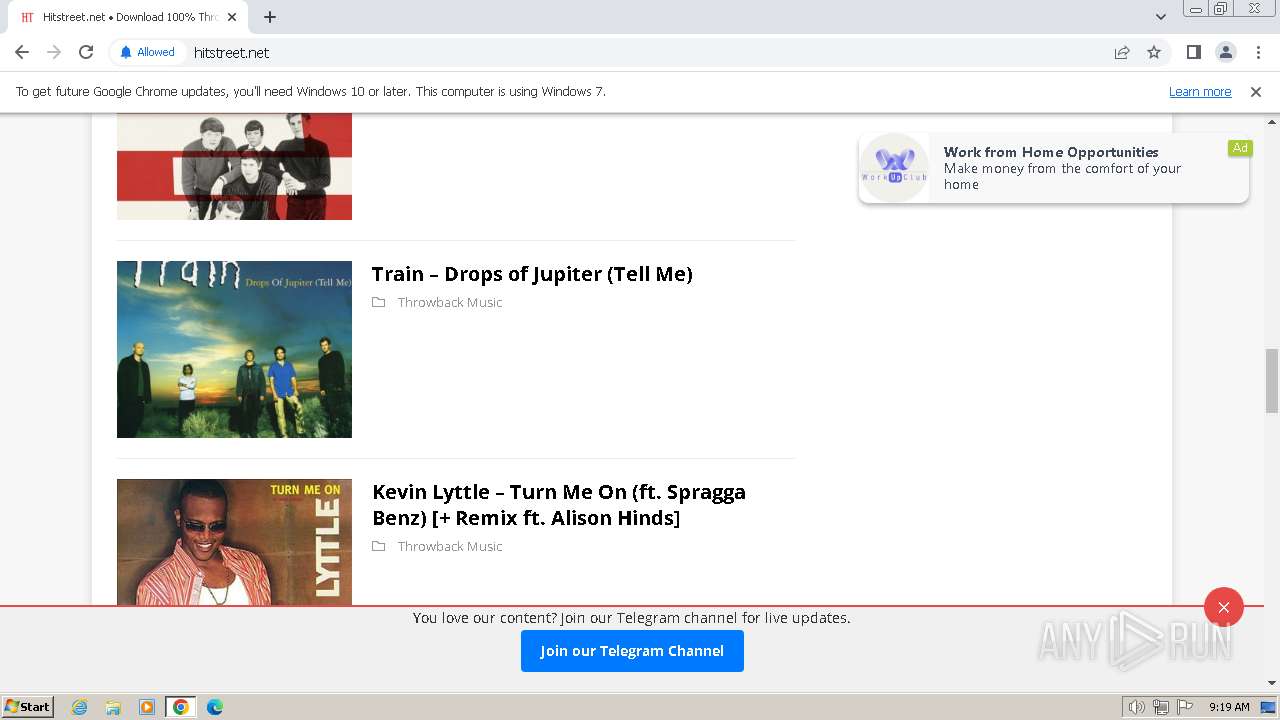
Task: Click the WorkUpClub ad logo
Action: (x=895, y=168)
